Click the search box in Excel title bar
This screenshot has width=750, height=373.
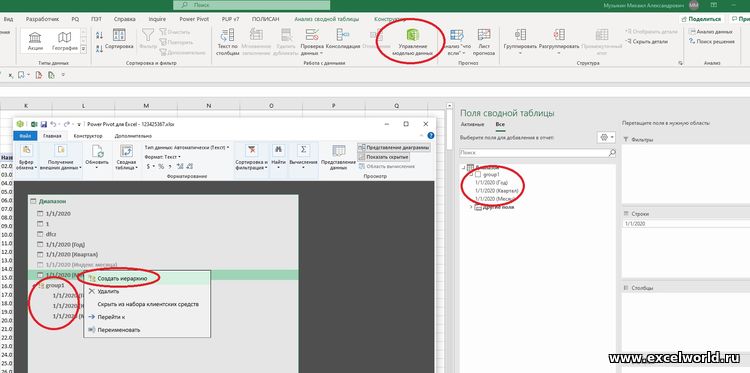[252, 5]
